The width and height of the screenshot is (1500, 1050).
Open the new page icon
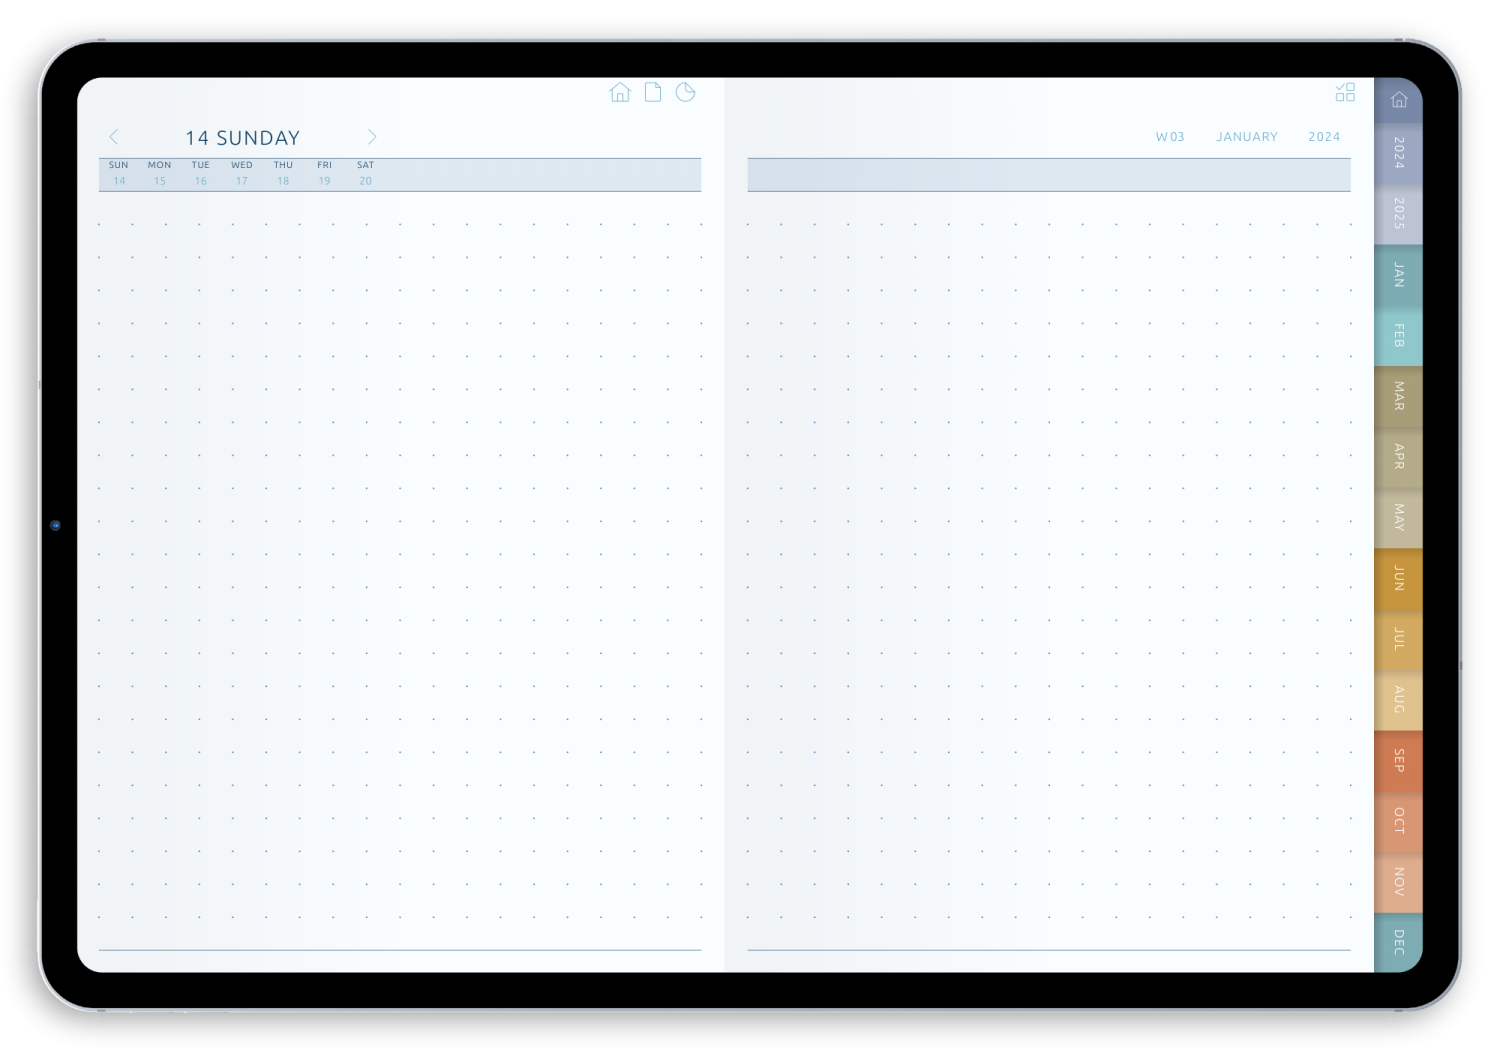[x=653, y=92]
